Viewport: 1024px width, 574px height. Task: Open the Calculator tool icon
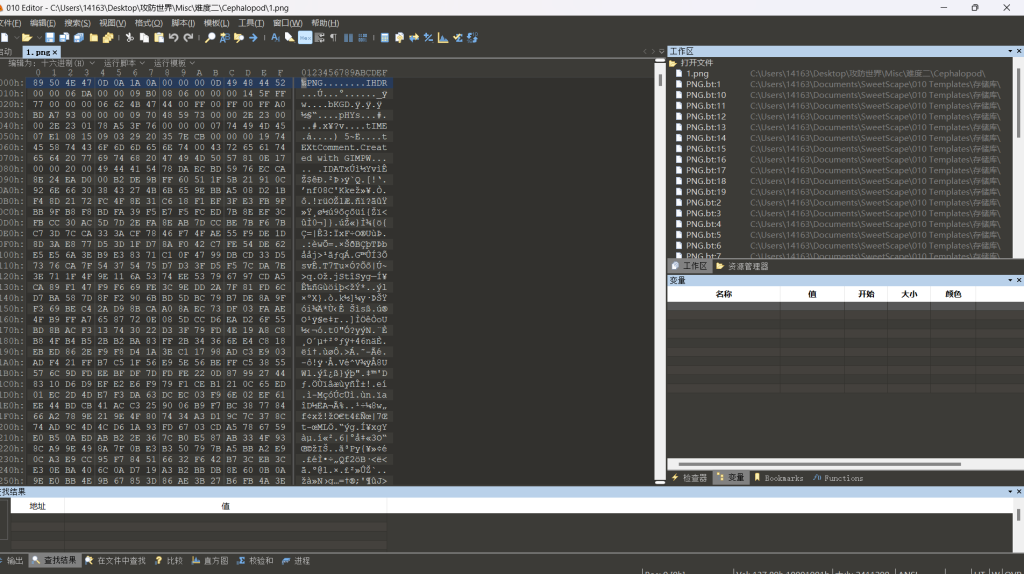click(x=384, y=38)
